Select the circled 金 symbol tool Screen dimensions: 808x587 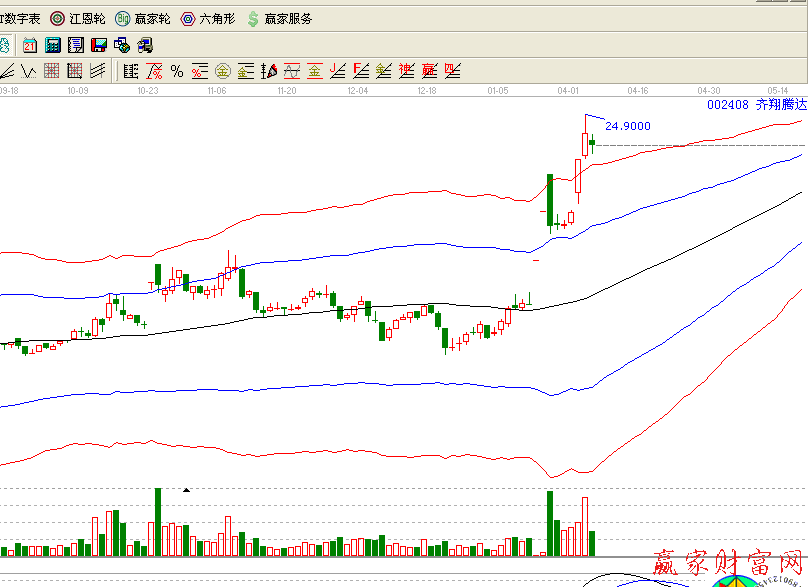click(x=222, y=71)
